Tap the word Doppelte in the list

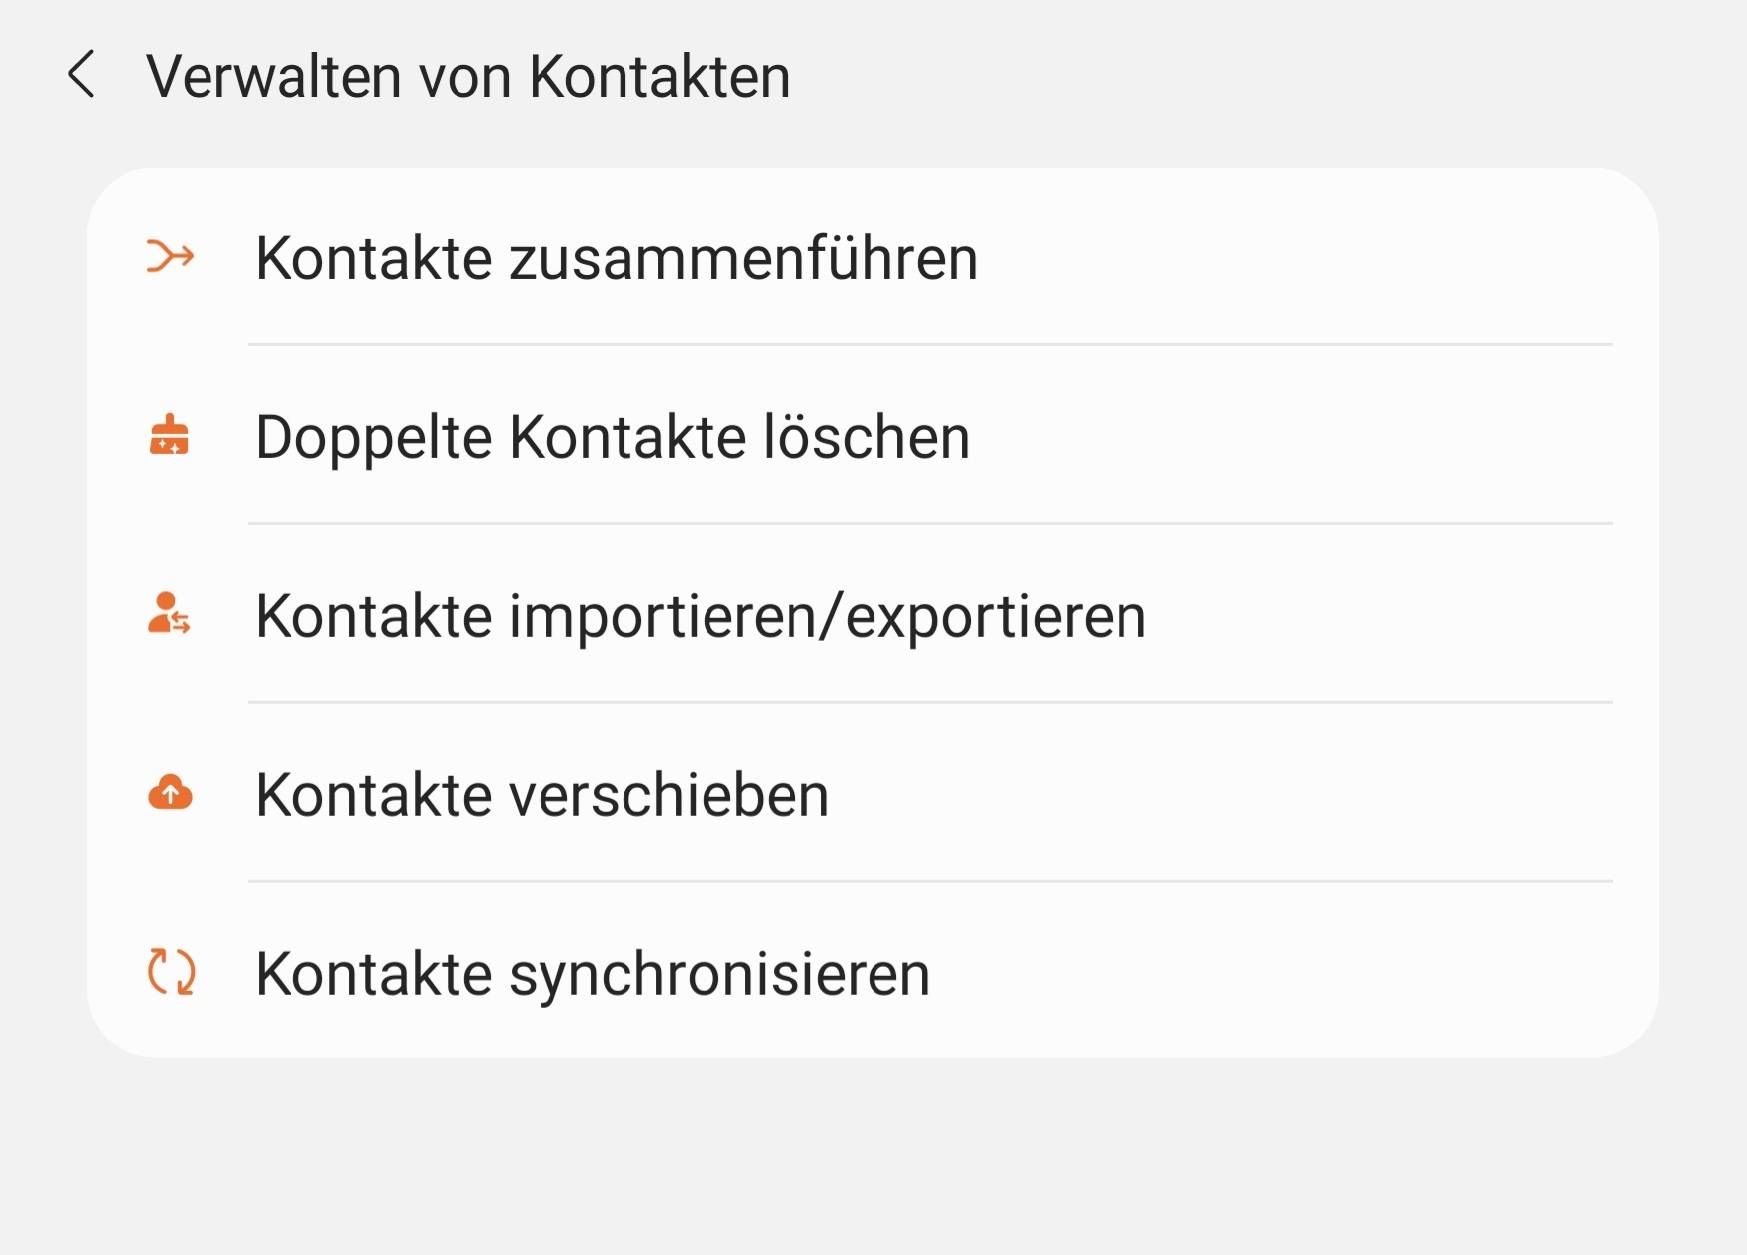click(374, 437)
